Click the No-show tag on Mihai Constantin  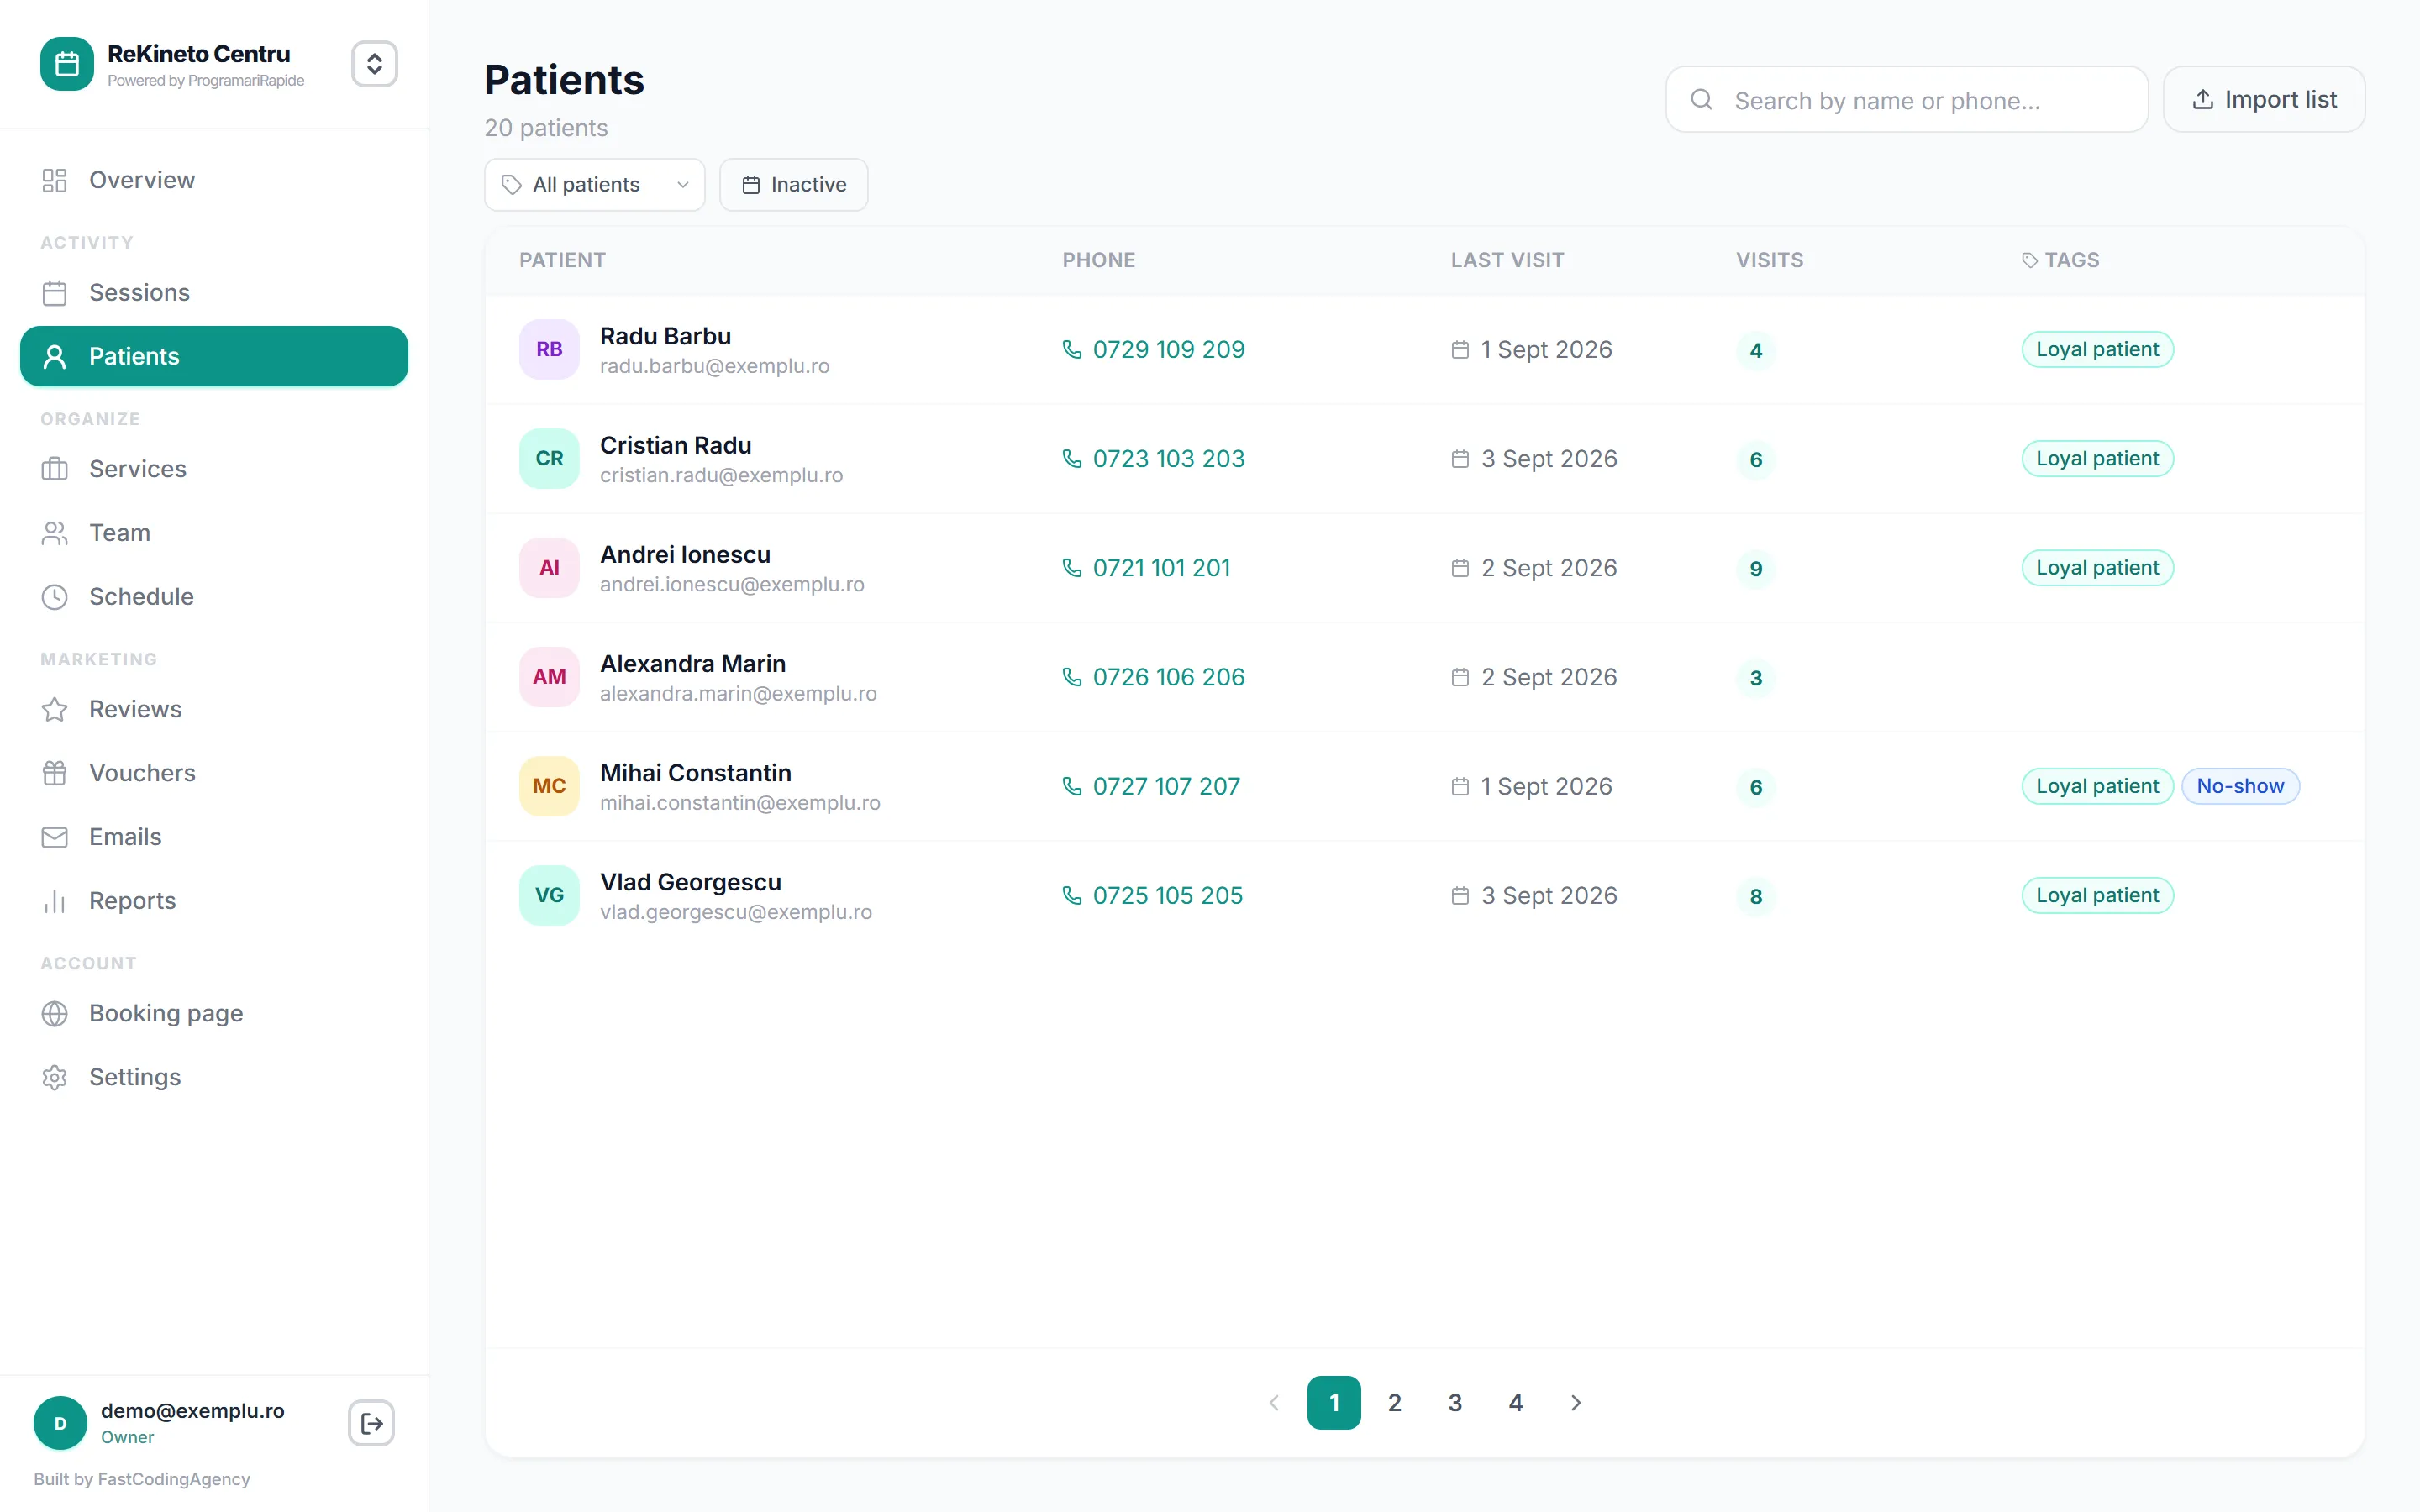pos(2240,786)
